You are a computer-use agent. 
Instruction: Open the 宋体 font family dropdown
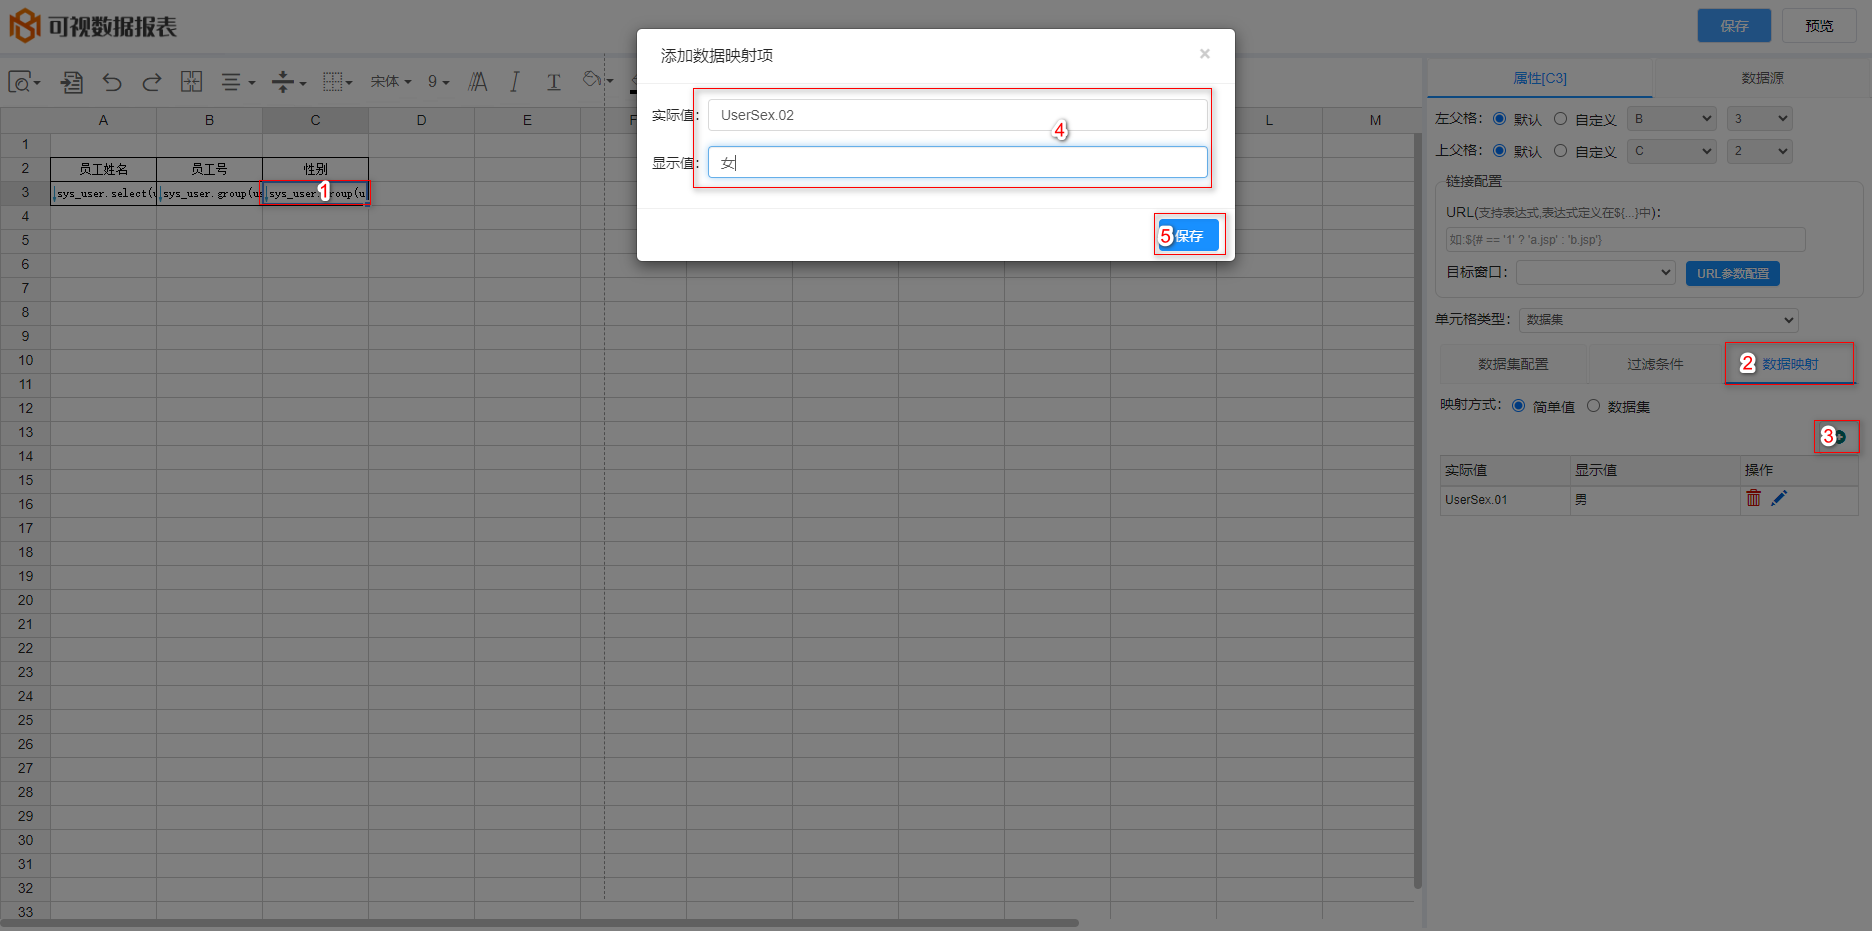[x=391, y=82]
